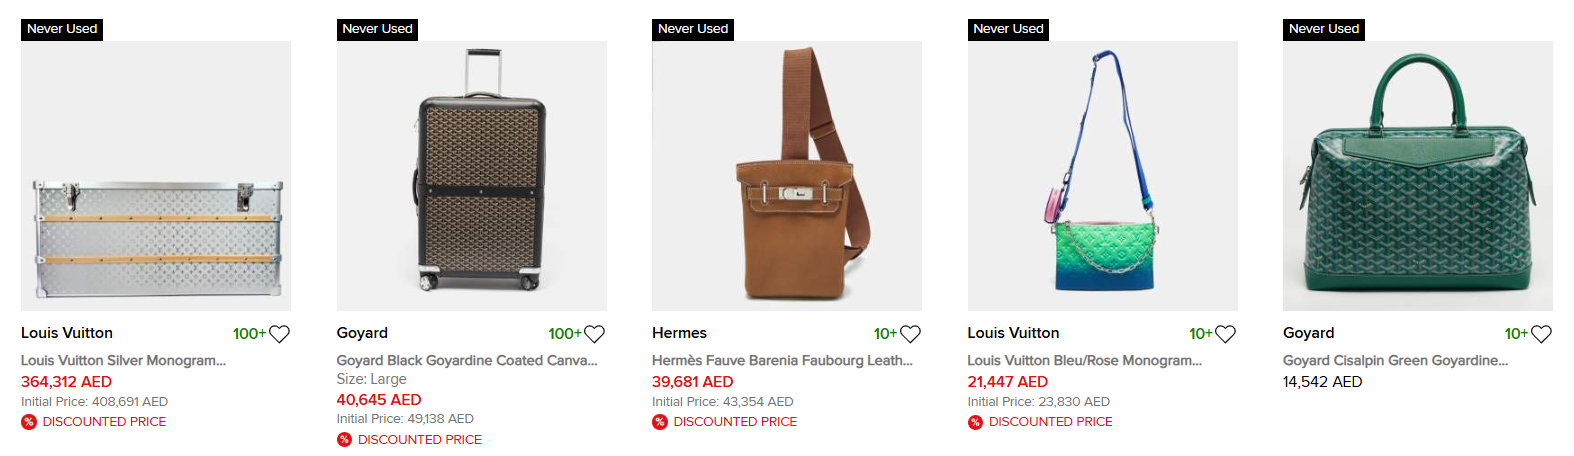Image resolution: width=1574 pixels, height=456 pixels.
Task: Open Louis Vuitton Silver Monogram product title
Action: pyautogui.click(x=123, y=360)
